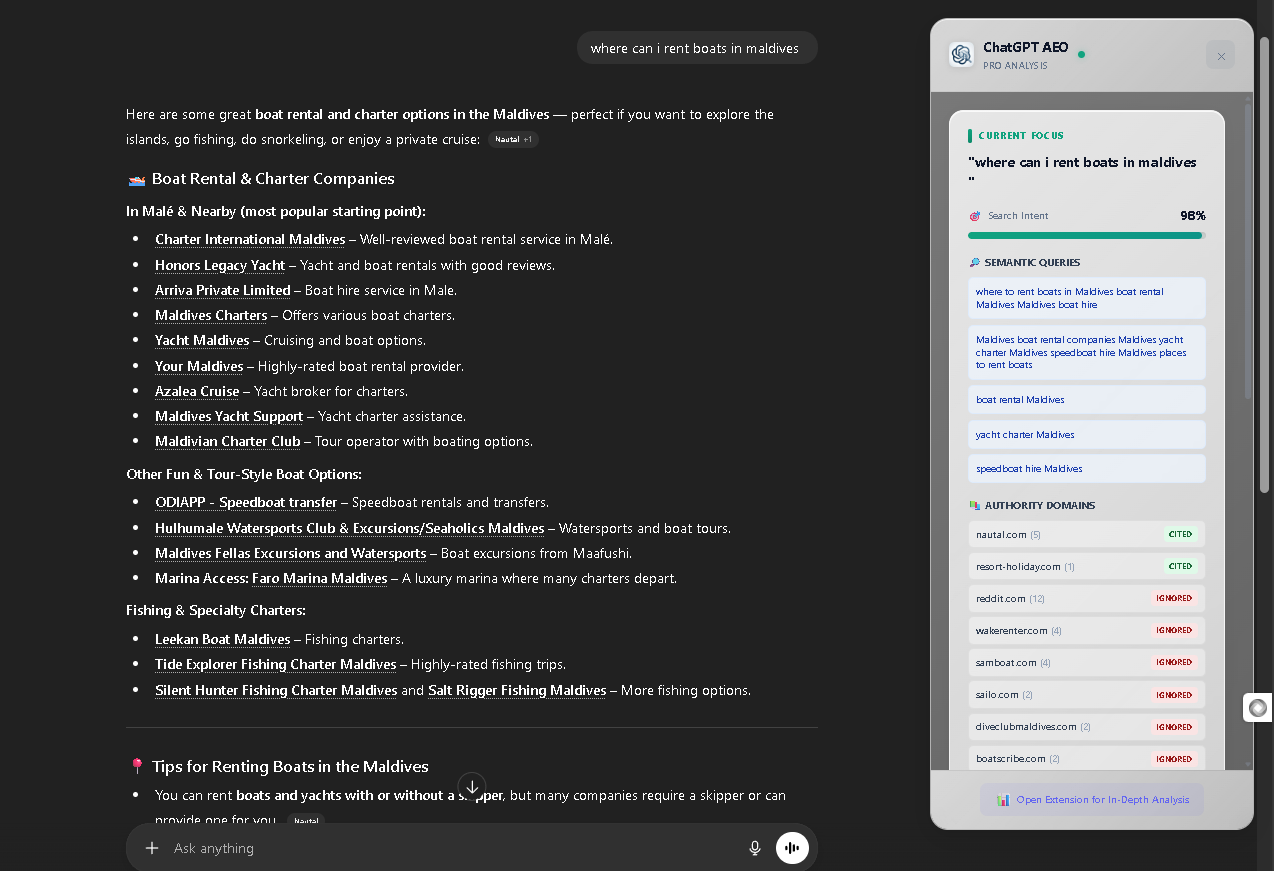1274x871 pixels.
Task: Click the microphone dictation icon
Action: coord(755,848)
